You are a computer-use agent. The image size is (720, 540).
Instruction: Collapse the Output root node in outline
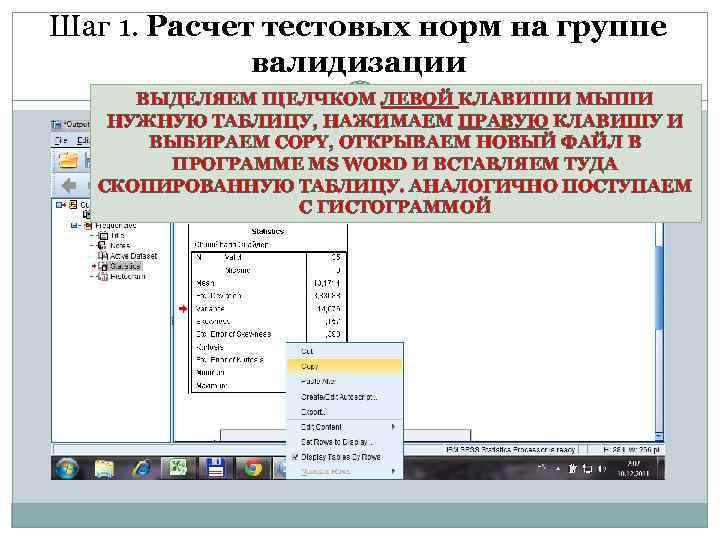60,205
